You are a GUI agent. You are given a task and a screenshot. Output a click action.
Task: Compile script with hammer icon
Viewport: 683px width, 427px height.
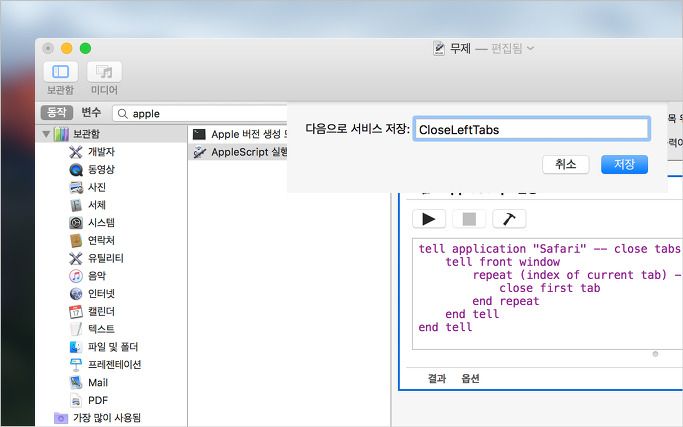(509, 219)
